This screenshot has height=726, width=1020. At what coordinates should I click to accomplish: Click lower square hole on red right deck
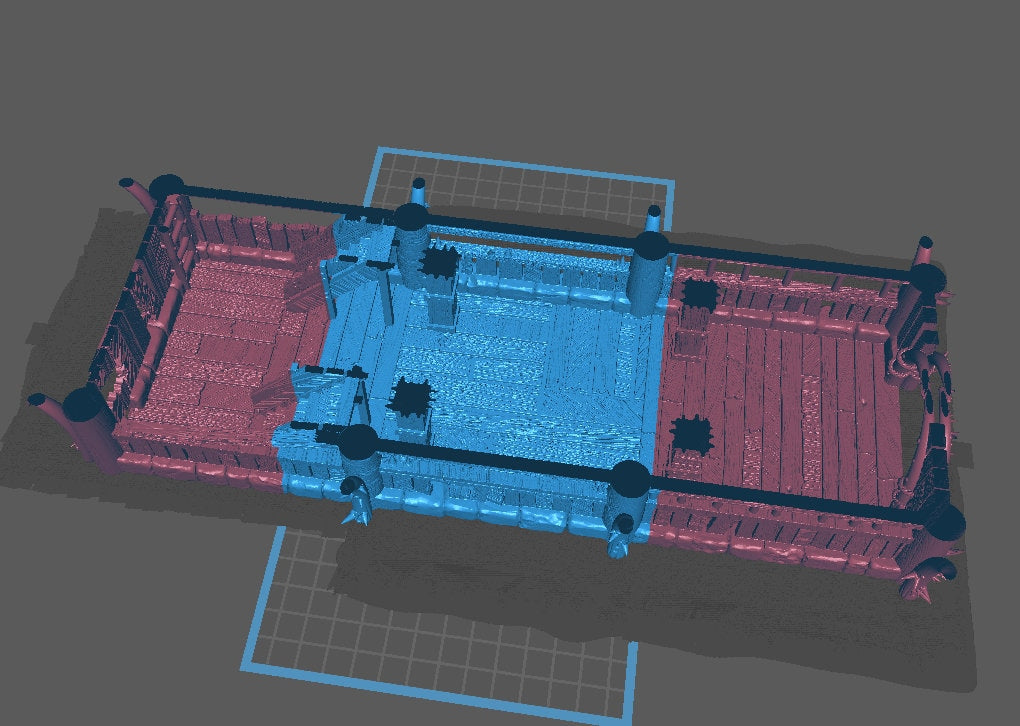(x=688, y=434)
